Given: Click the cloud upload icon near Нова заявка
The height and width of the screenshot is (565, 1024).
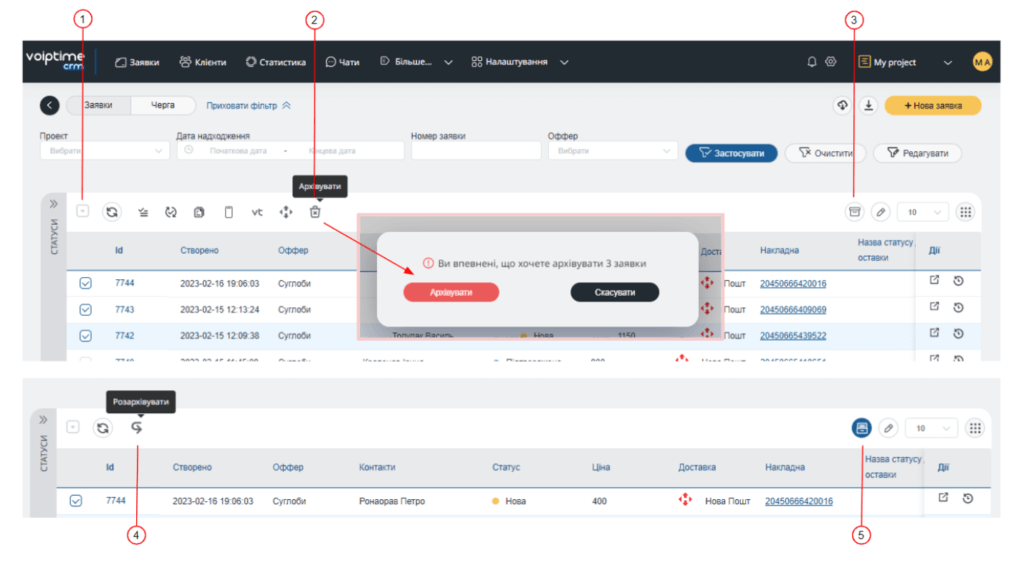Looking at the screenshot, I should (842, 105).
